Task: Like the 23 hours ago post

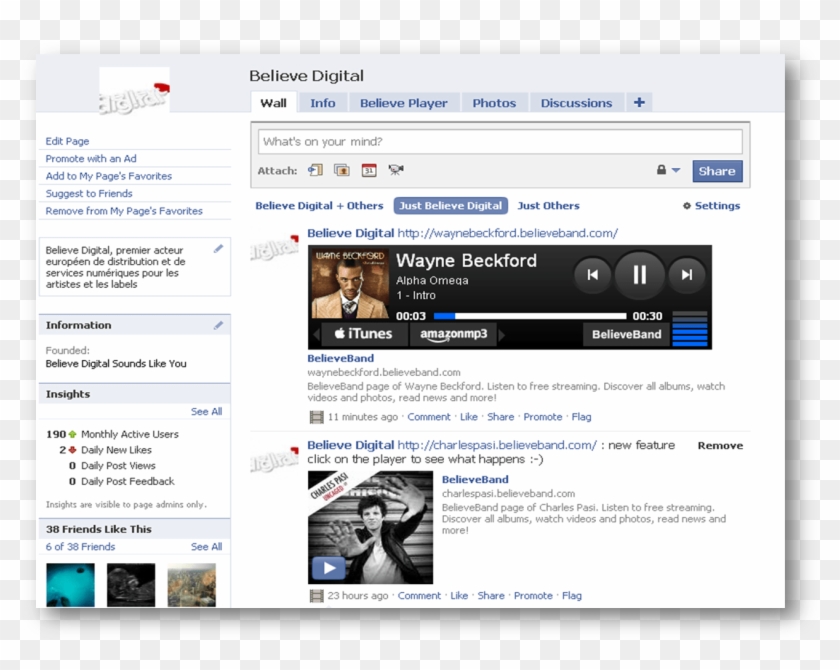Action: point(459,596)
